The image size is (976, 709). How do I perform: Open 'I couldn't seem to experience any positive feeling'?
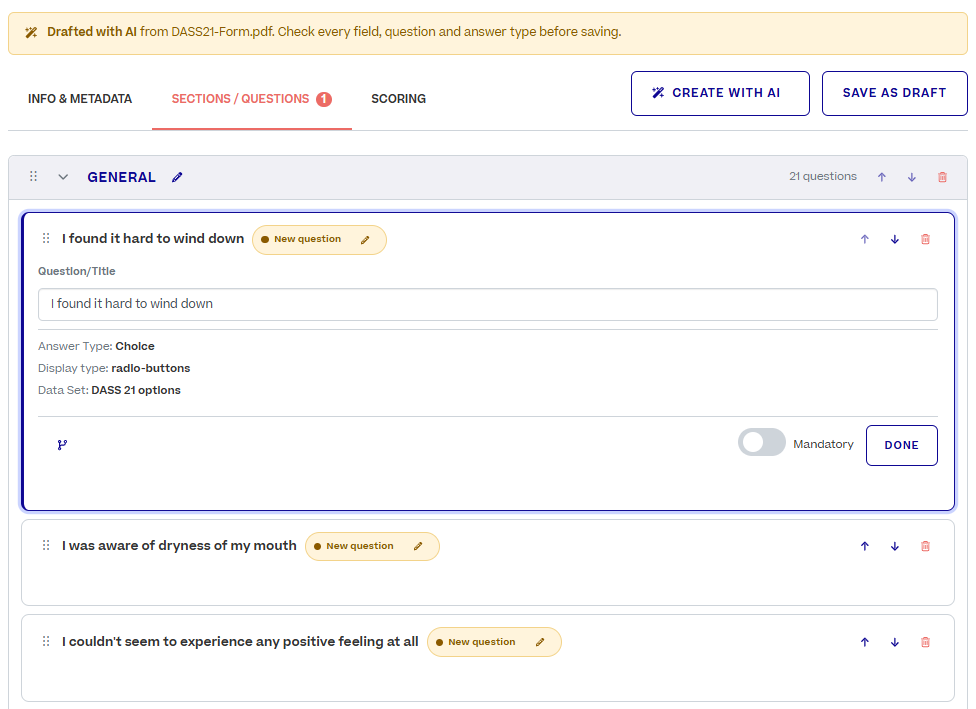240,642
